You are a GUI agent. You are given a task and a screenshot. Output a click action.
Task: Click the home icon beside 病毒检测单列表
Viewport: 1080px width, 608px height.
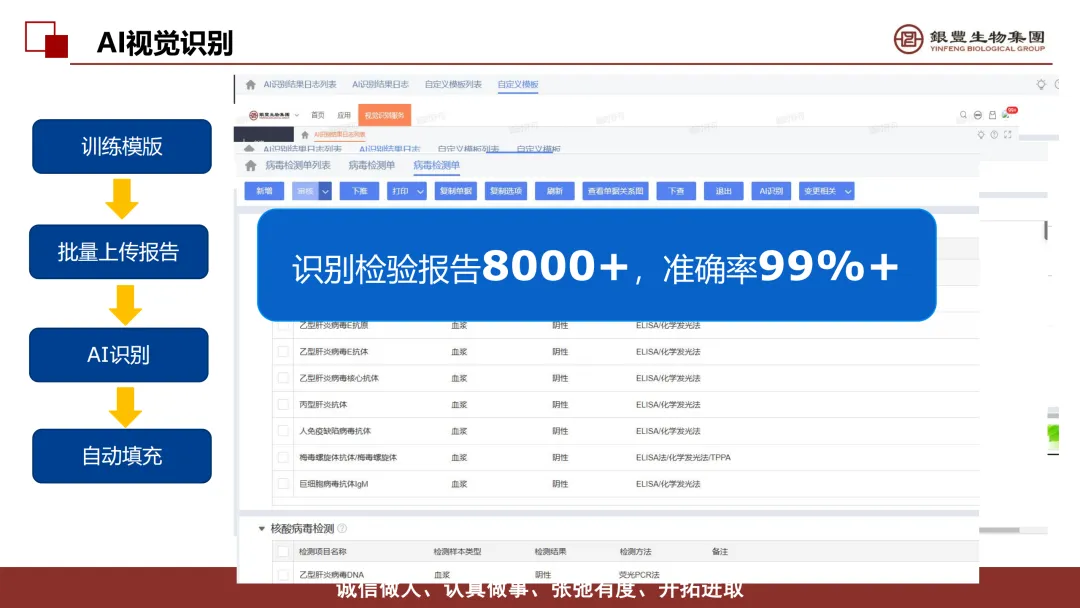tap(251, 165)
